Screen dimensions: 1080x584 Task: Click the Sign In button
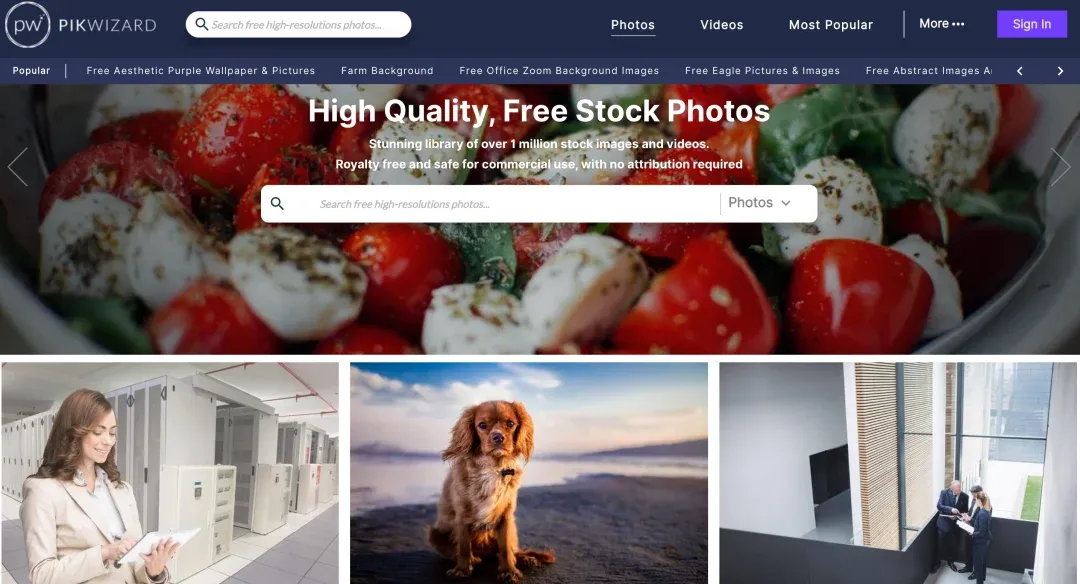[x=1031, y=24]
